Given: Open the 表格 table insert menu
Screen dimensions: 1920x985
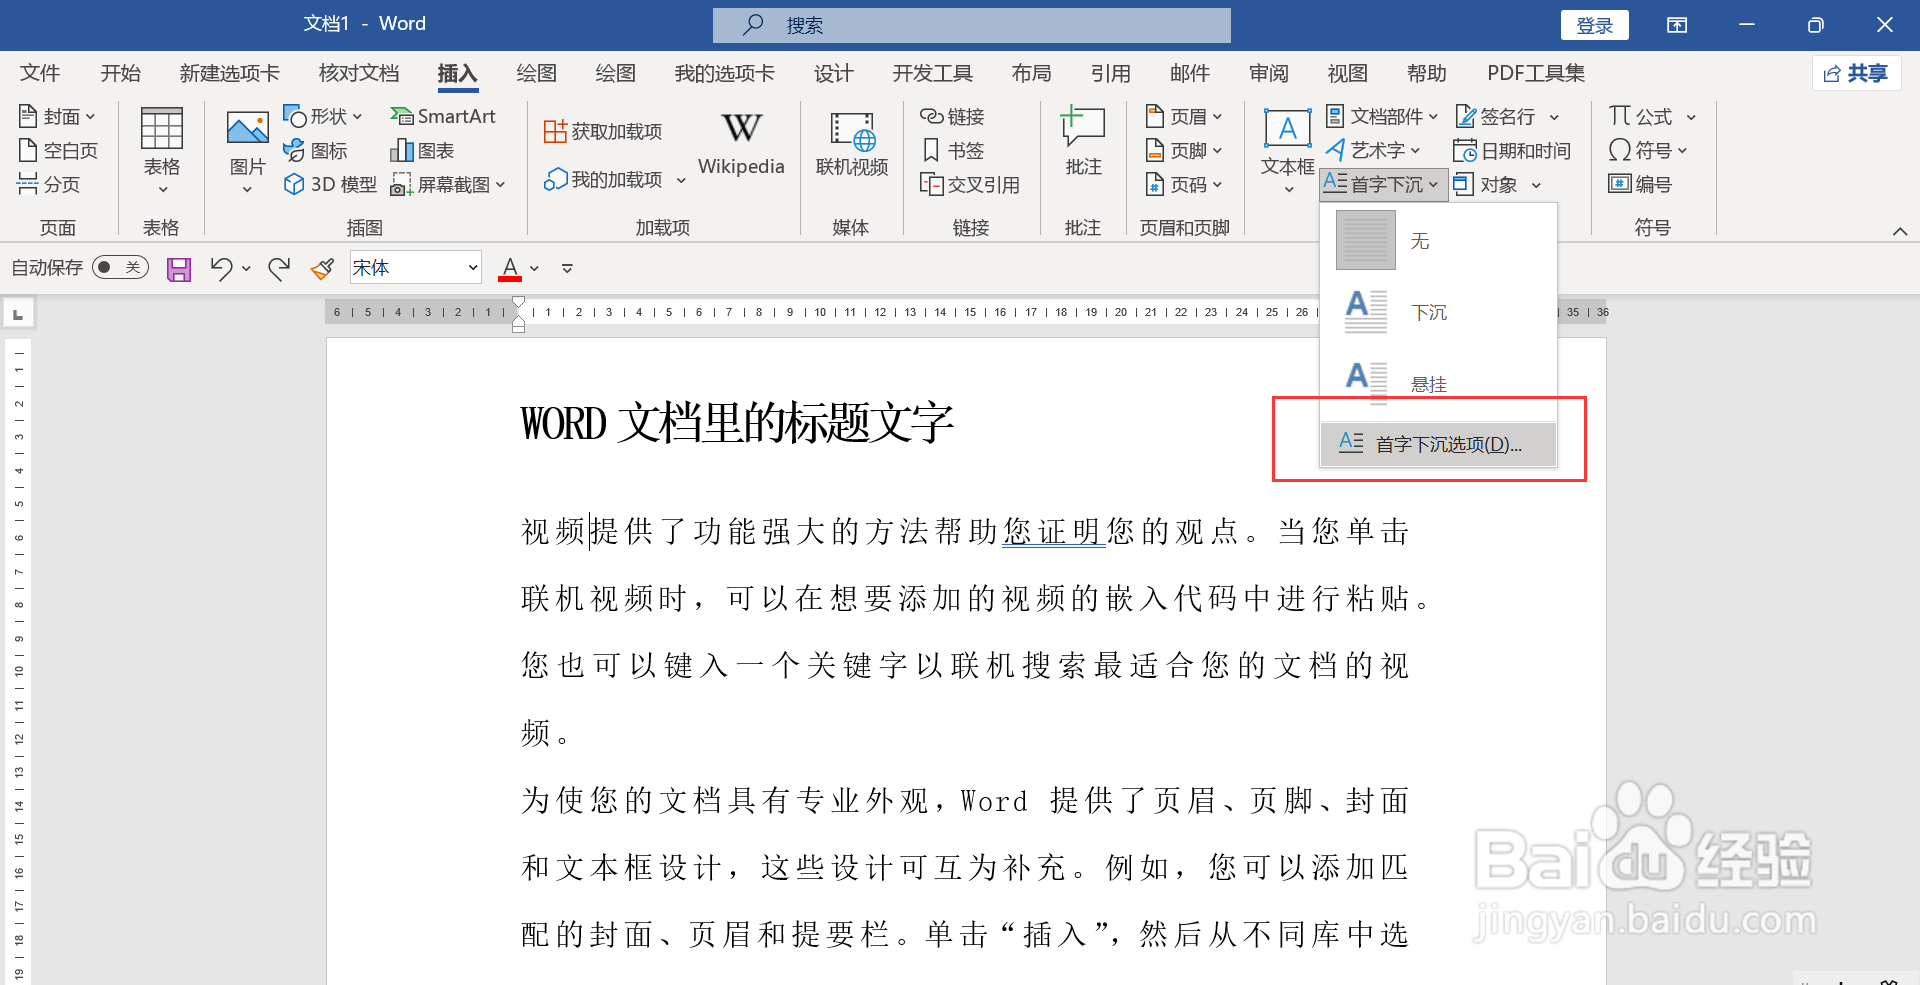Looking at the screenshot, I should [x=161, y=151].
